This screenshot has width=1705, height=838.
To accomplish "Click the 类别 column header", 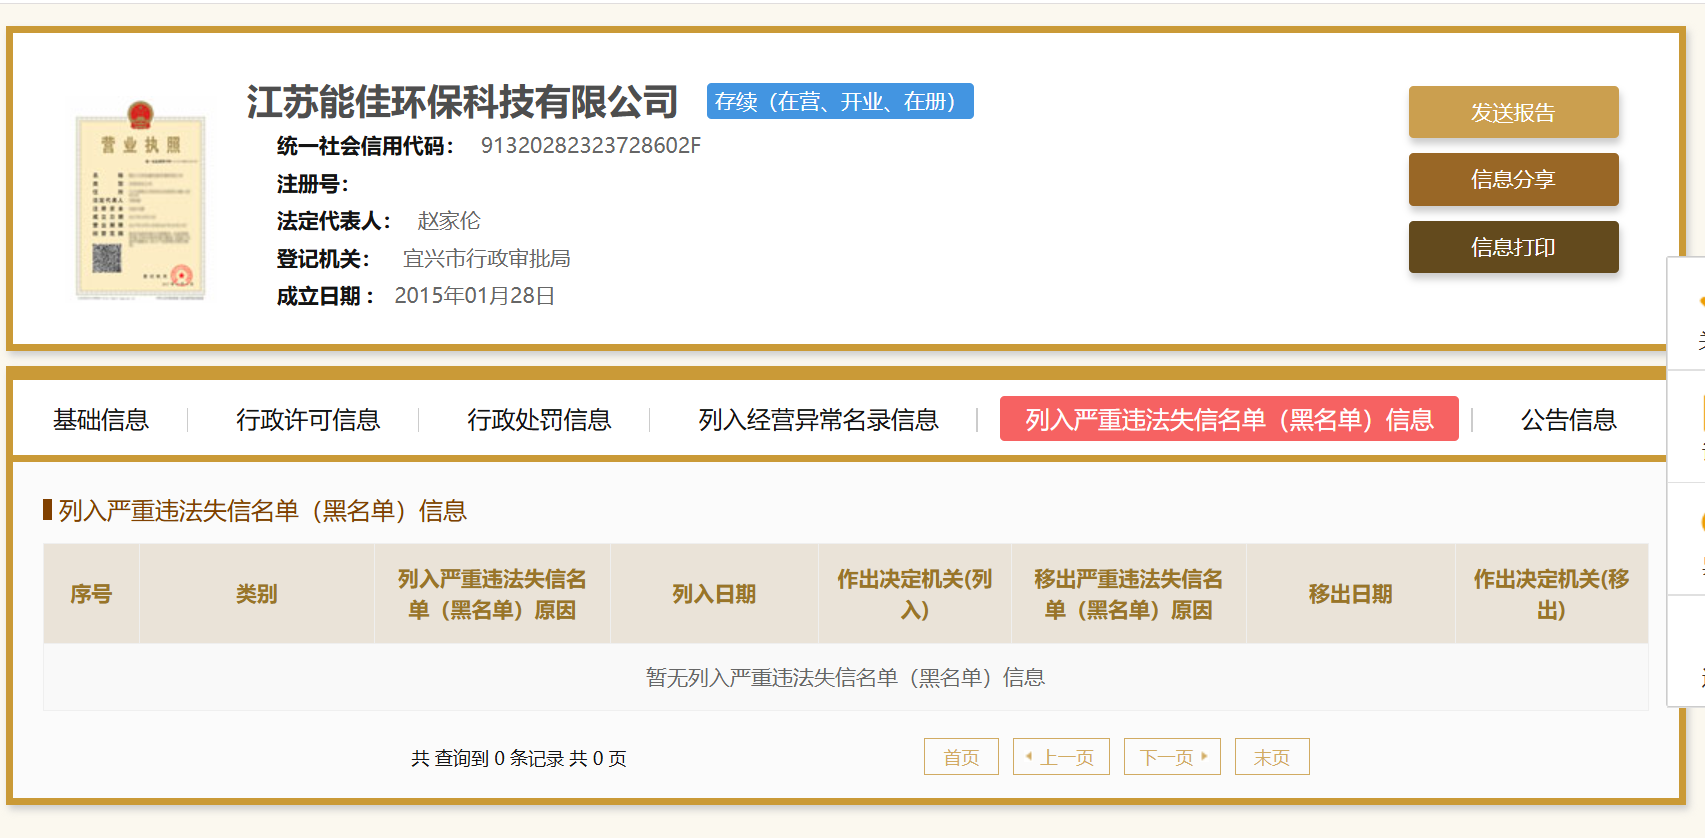I will [x=256, y=594].
